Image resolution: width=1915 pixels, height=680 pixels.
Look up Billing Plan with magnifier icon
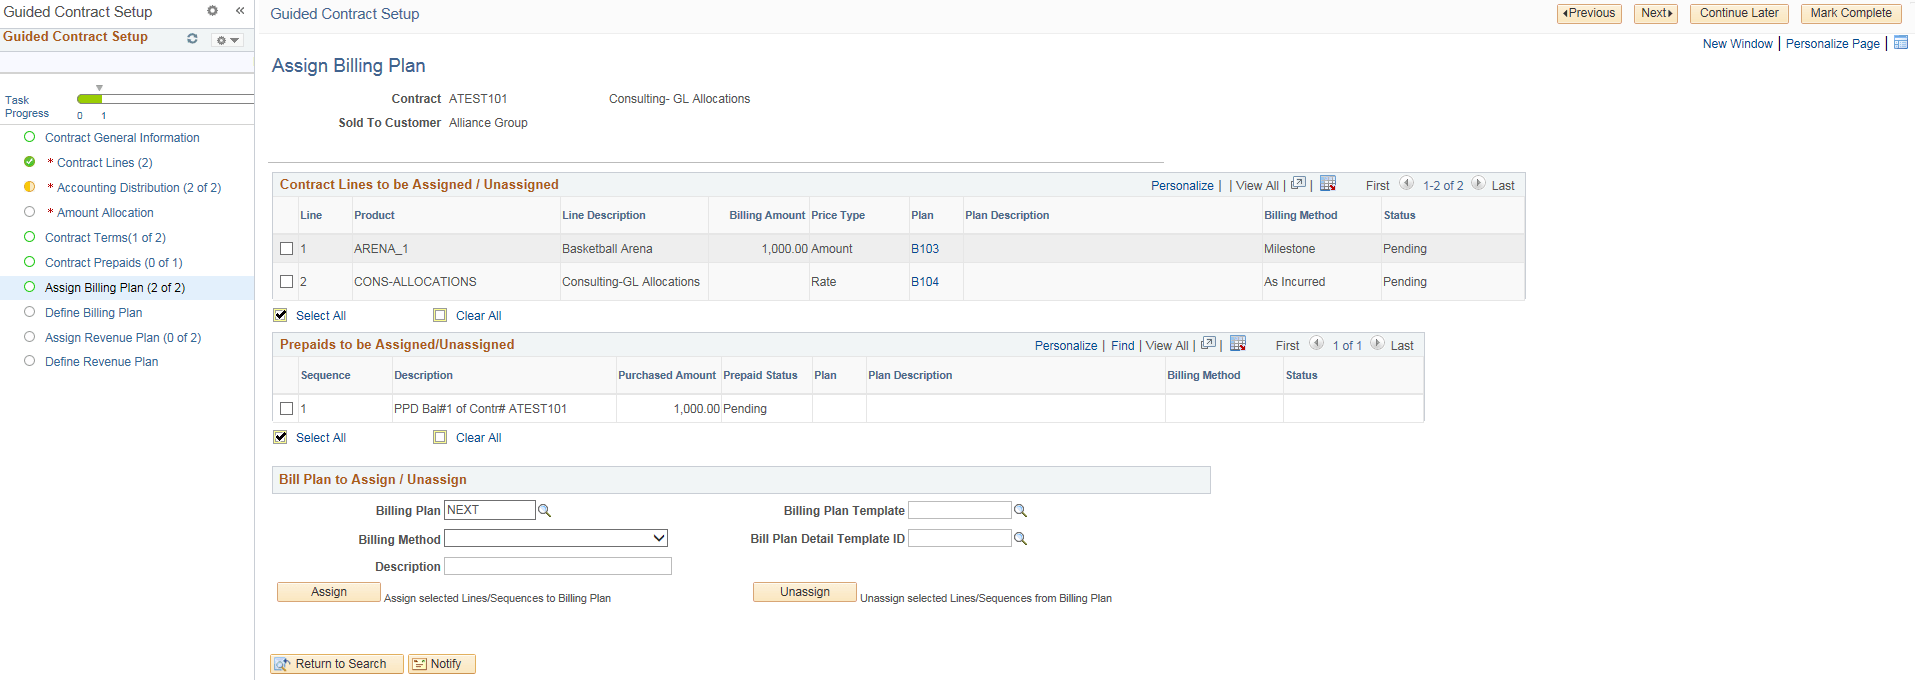(545, 510)
